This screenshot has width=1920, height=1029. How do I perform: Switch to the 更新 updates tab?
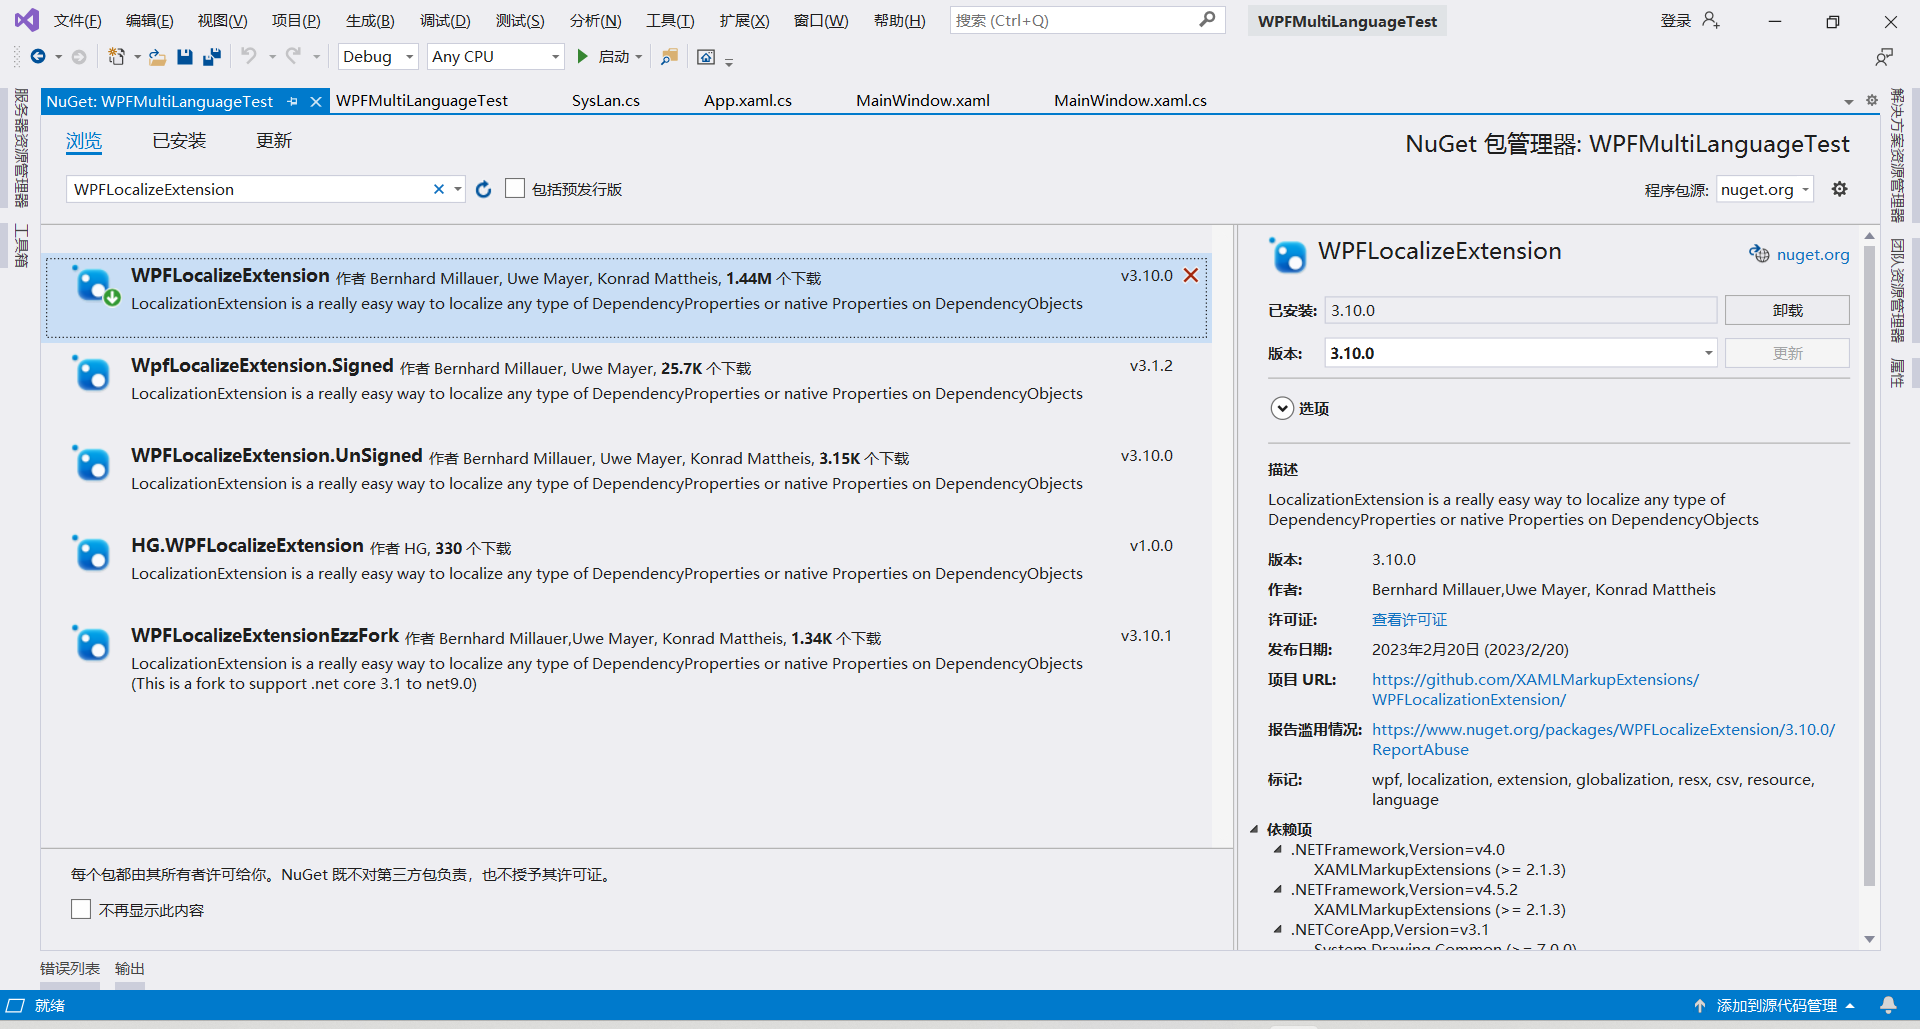[x=274, y=141]
